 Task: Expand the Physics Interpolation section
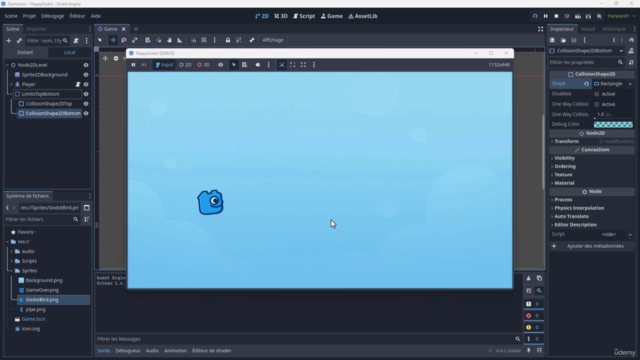pos(579,208)
